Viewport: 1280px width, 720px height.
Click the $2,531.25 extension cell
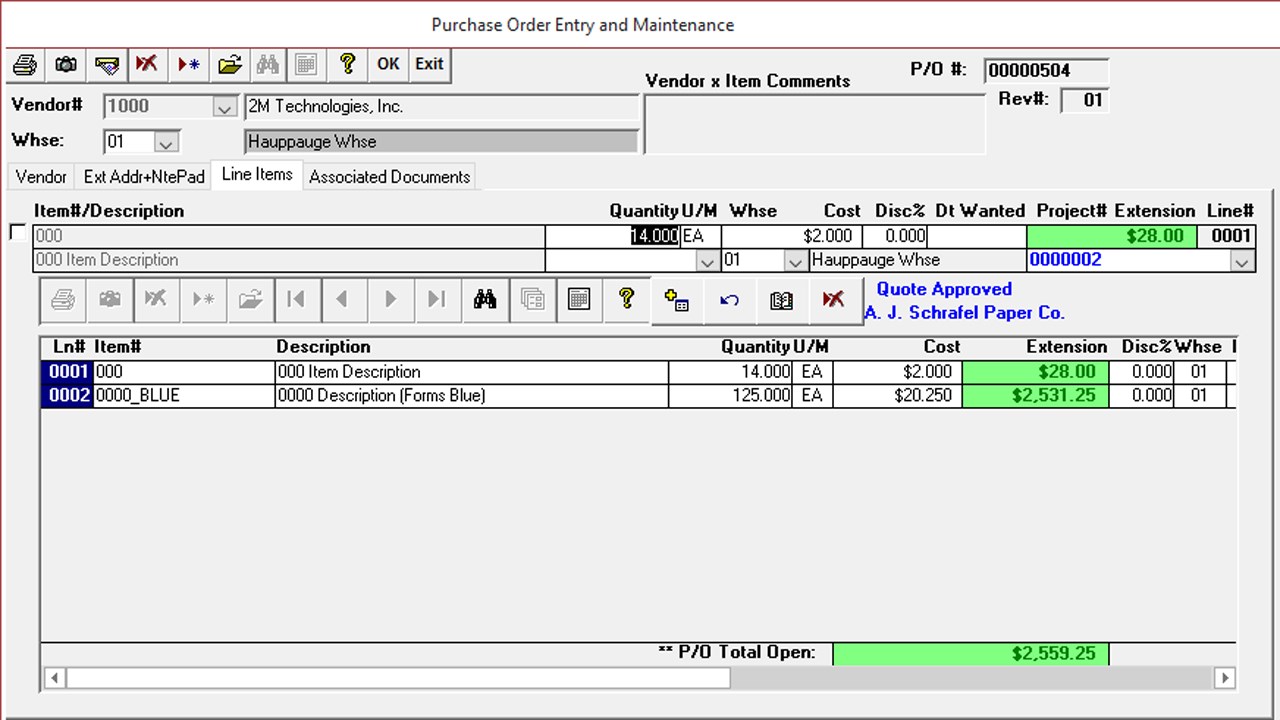click(1035, 396)
